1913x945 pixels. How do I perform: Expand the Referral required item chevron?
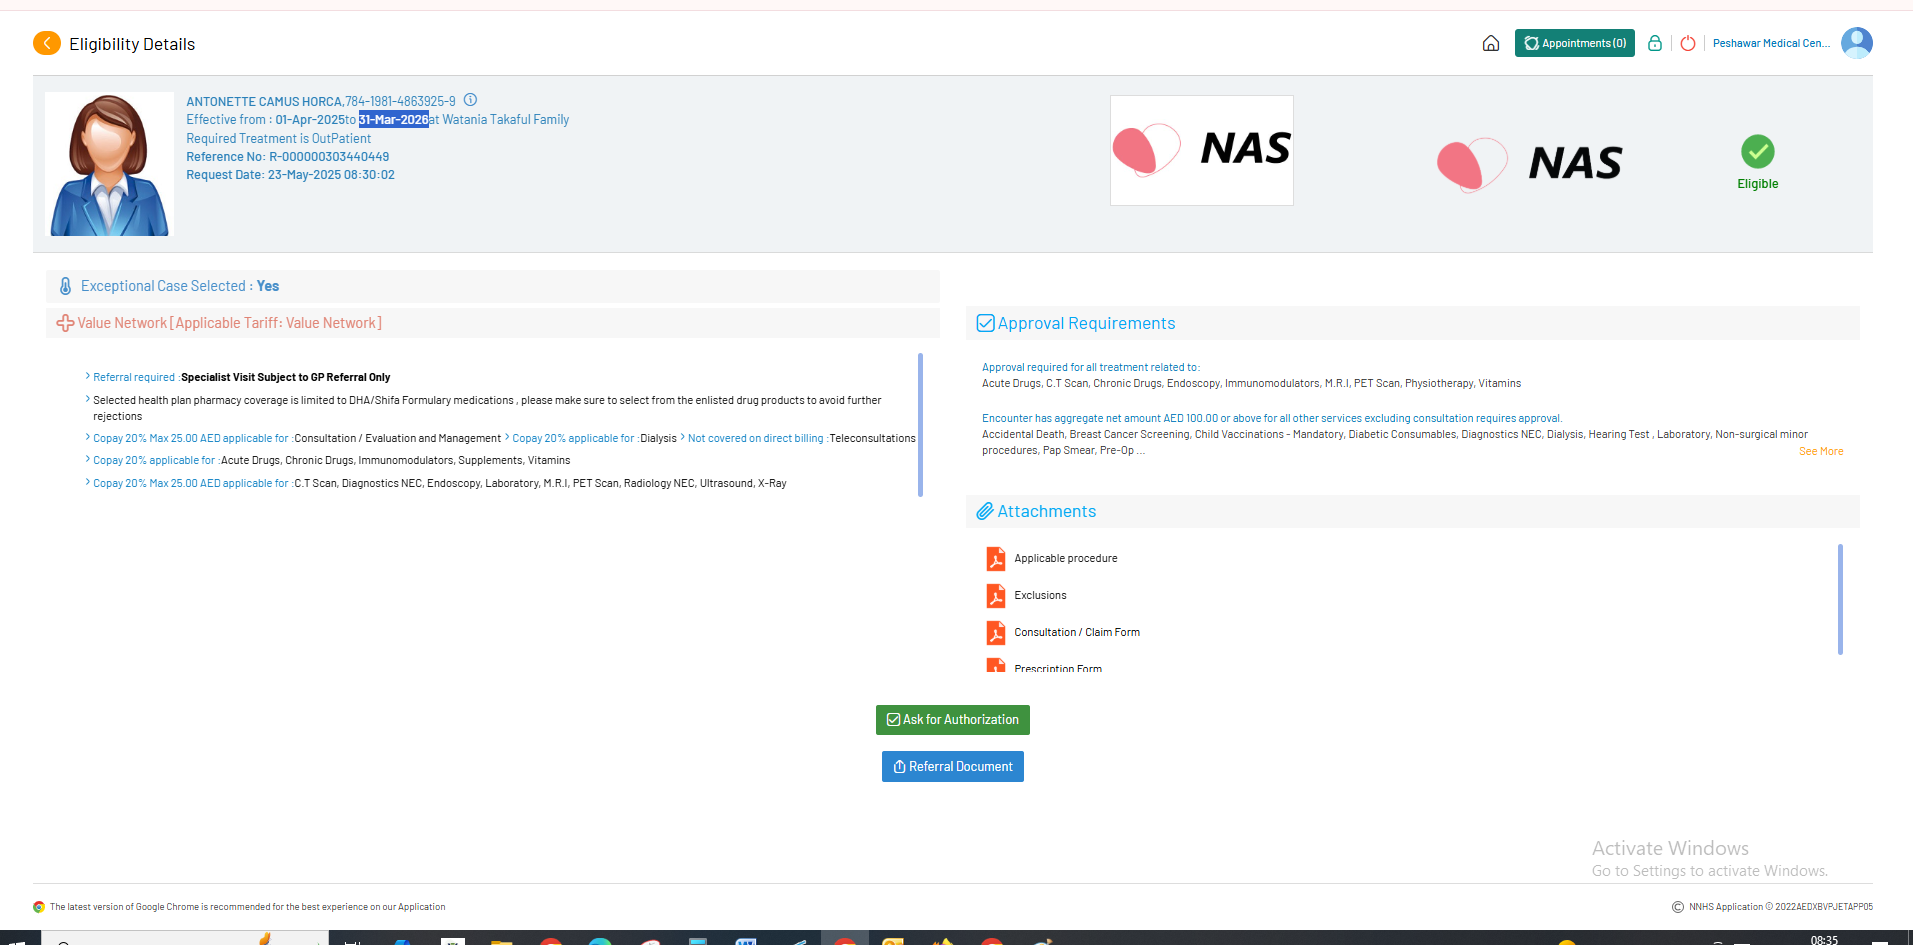[x=88, y=377]
